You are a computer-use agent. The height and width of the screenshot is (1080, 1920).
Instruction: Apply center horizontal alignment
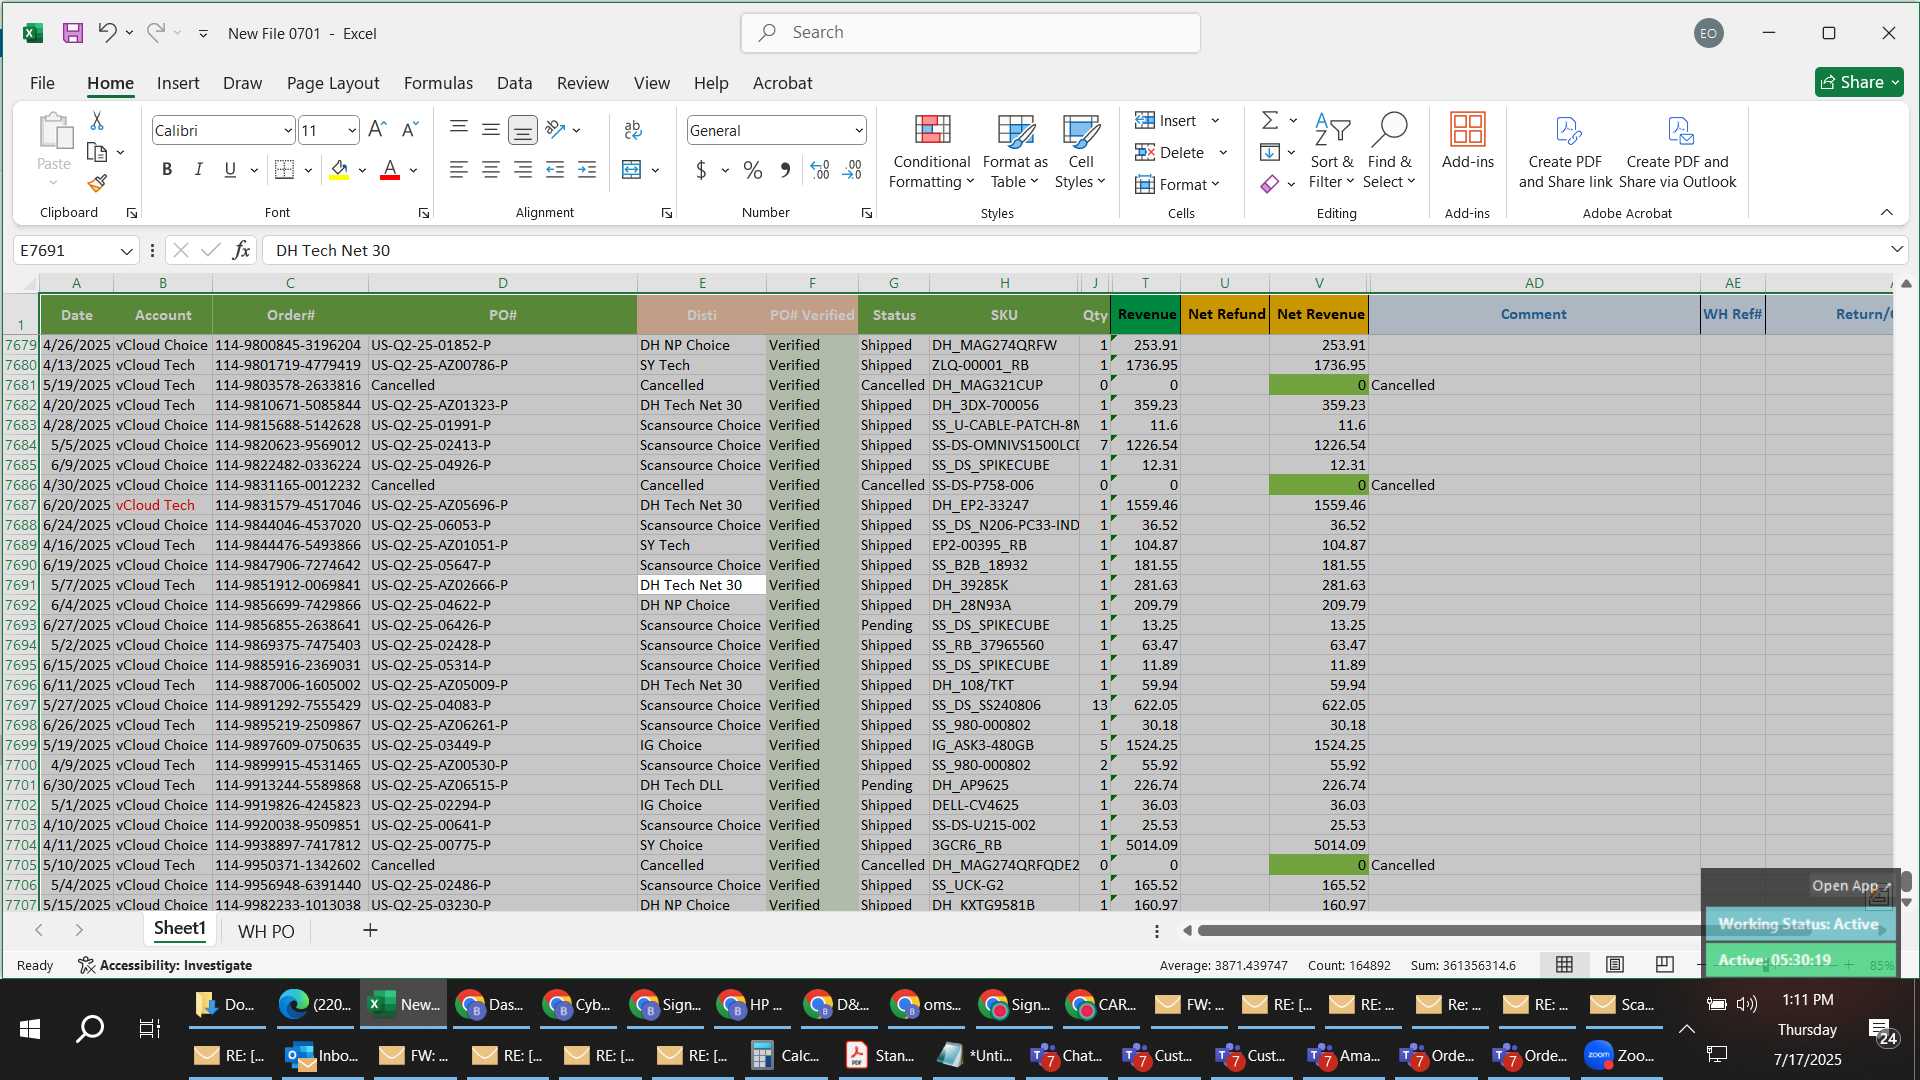pos(491,170)
